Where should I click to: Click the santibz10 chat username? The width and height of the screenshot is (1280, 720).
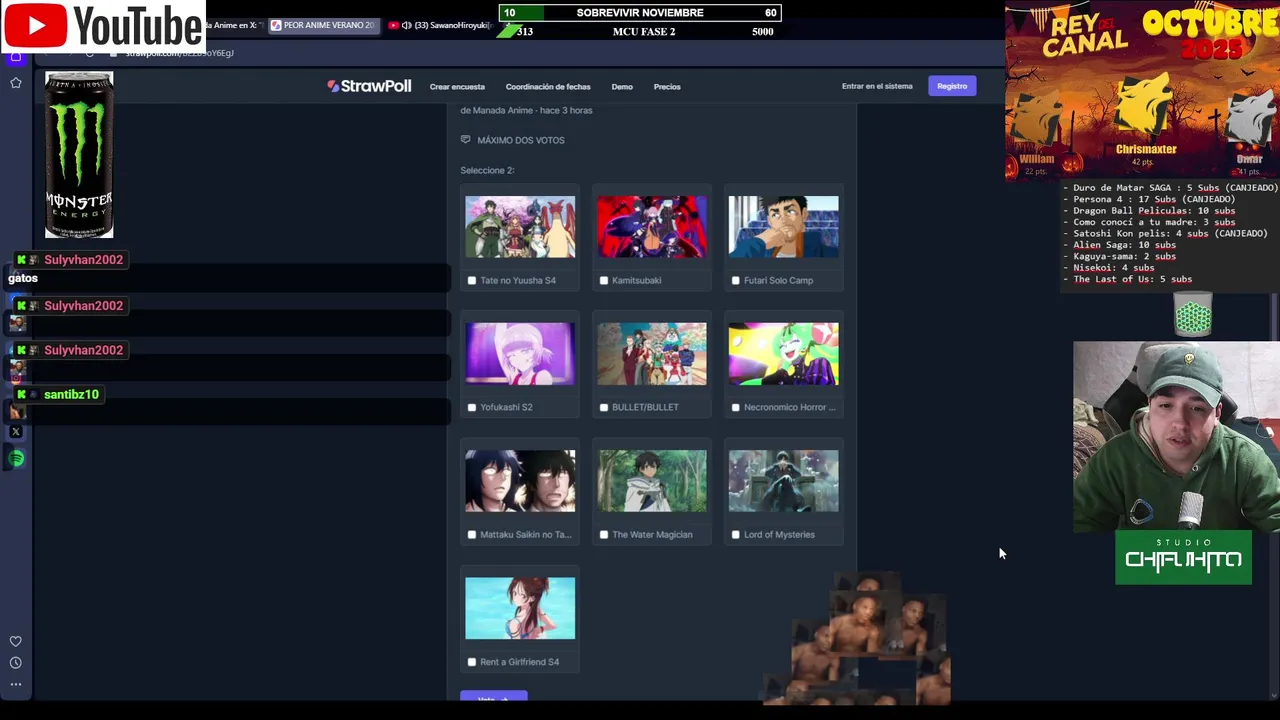[71, 395]
